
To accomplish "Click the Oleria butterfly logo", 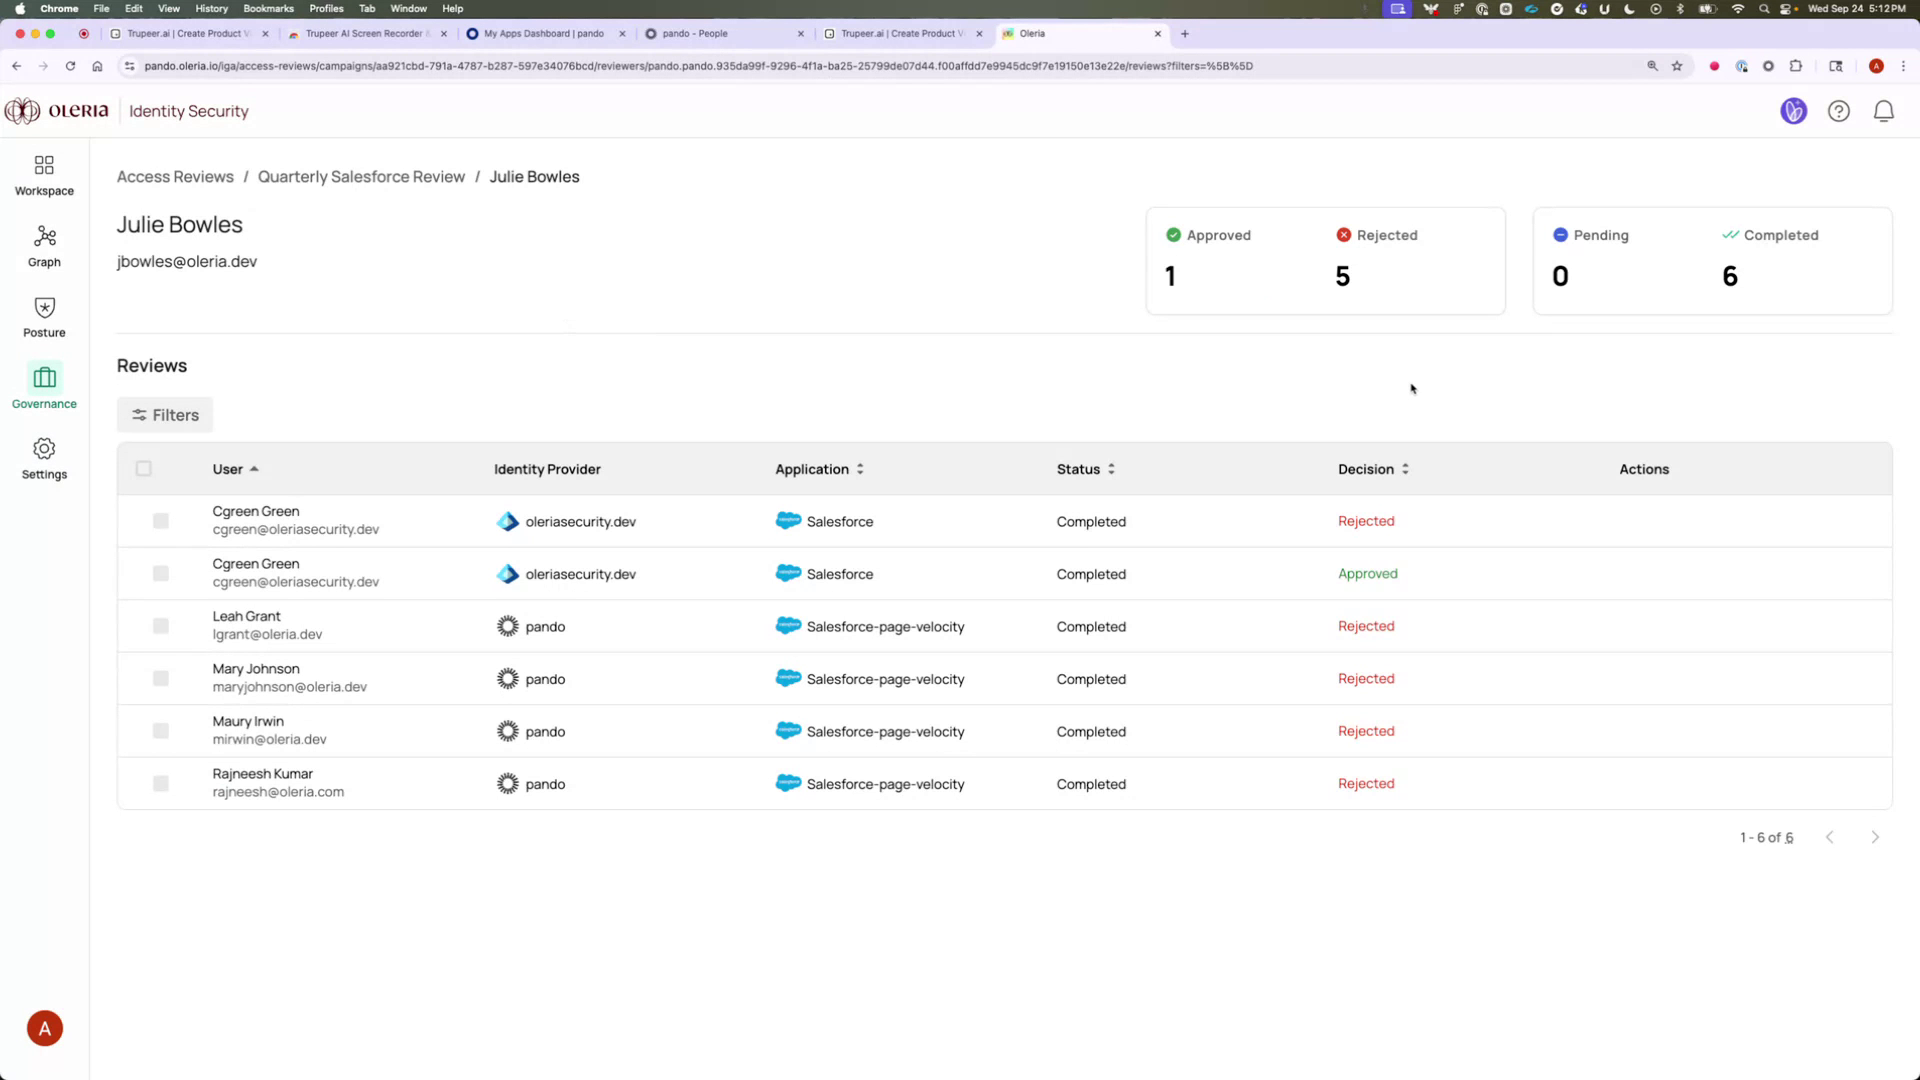I will (20, 110).
